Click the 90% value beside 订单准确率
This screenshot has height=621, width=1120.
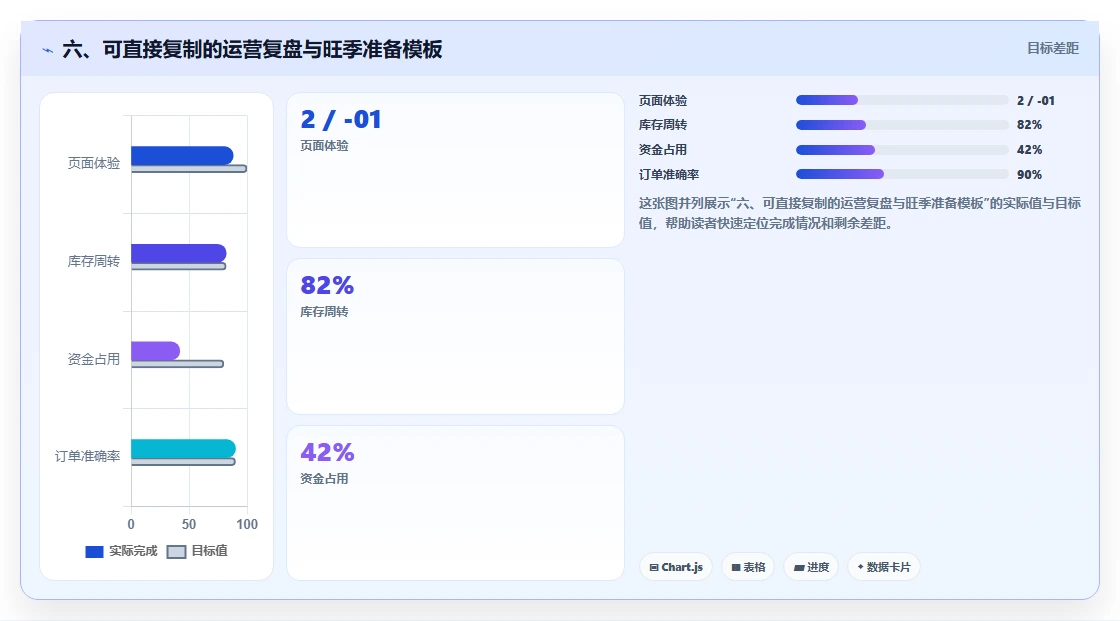1029,175
